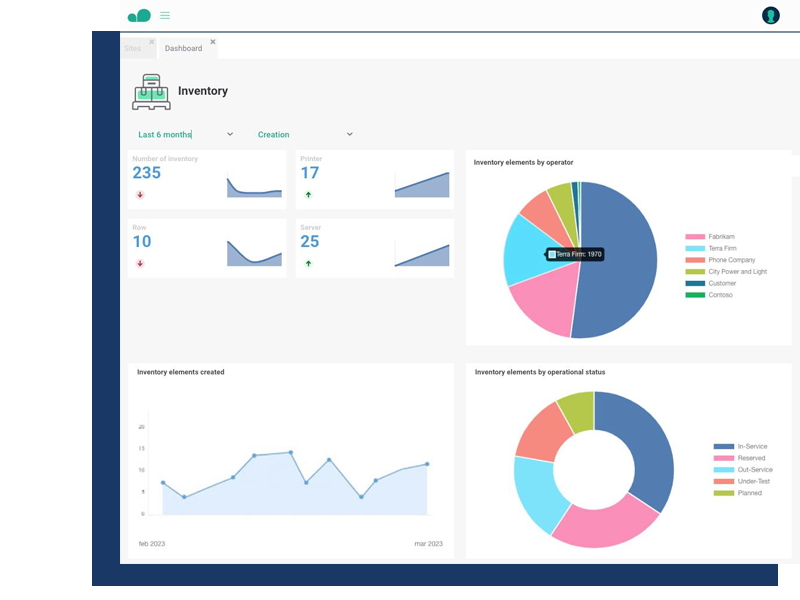
Task: Click green up arrow on Printer card
Action: coord(308,195)
